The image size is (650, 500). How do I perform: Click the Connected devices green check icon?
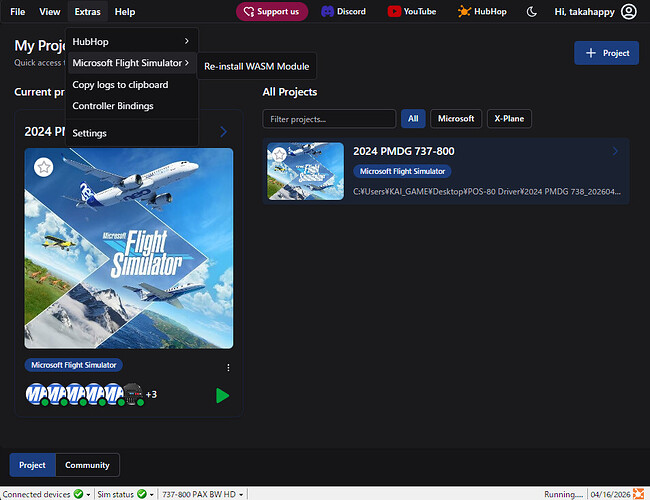click(78, 494)
